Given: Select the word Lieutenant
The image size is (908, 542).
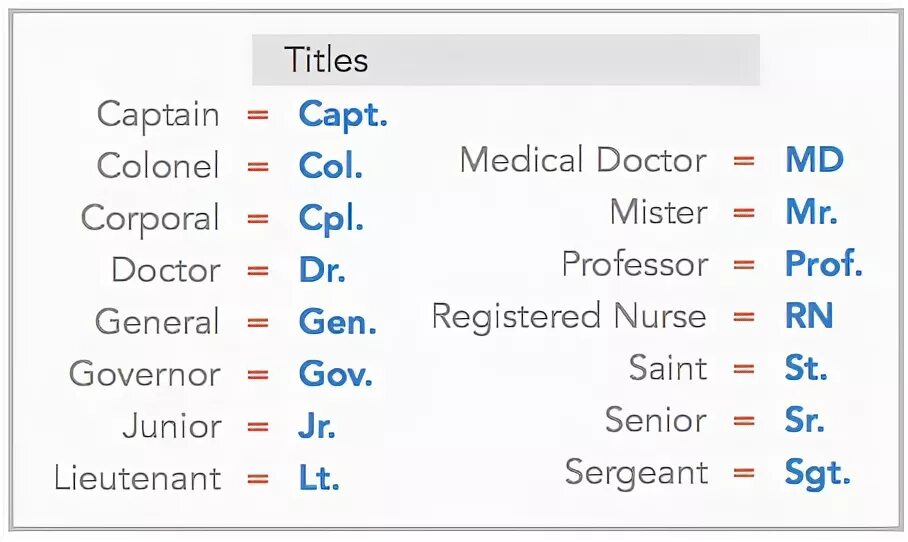Looking at the screenshot, I should coord(137,478).
